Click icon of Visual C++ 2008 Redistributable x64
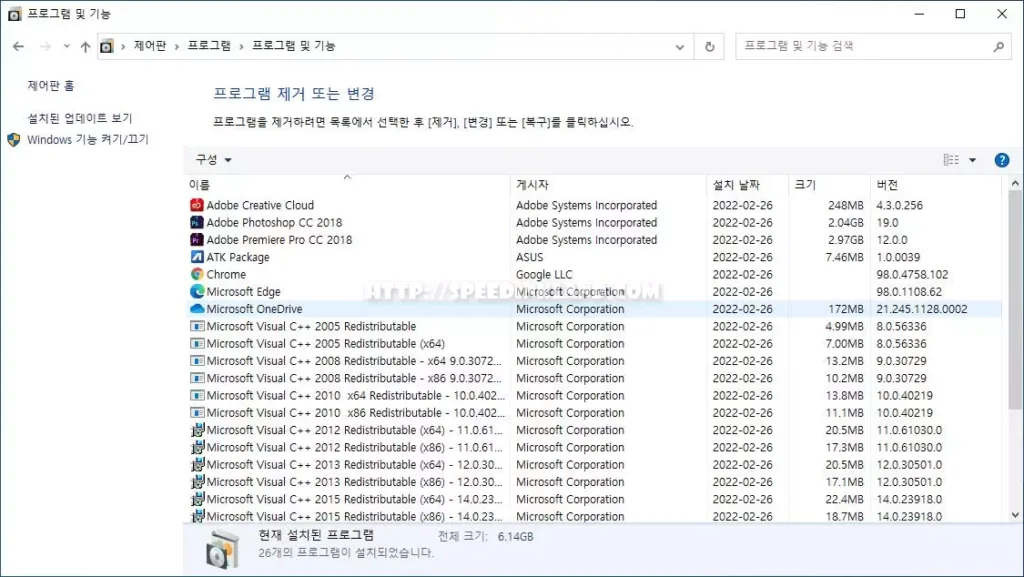This screenshot has width=1024, height=577. pos(197,361)
